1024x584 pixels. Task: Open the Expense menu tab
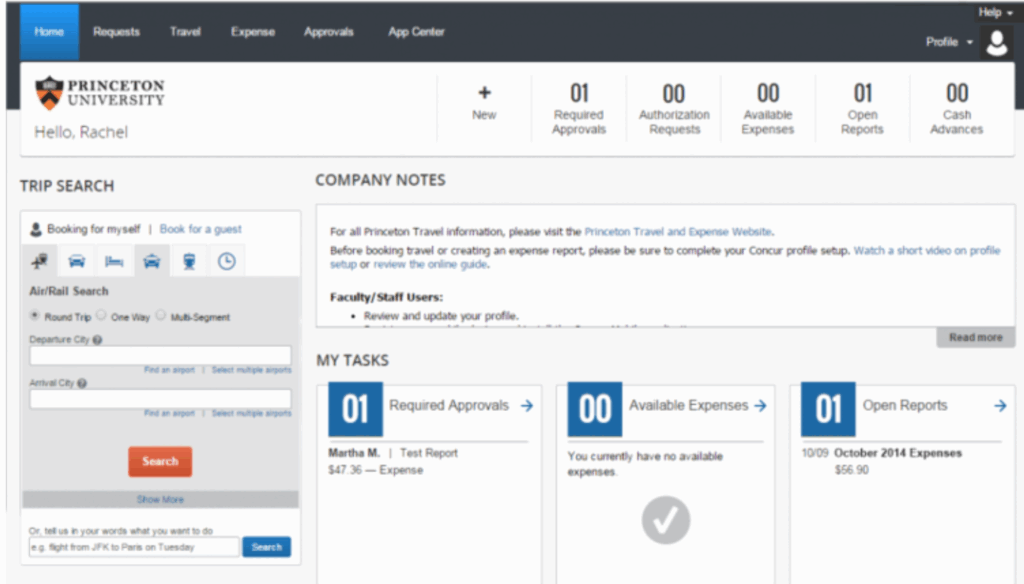[x=252, y=32]
